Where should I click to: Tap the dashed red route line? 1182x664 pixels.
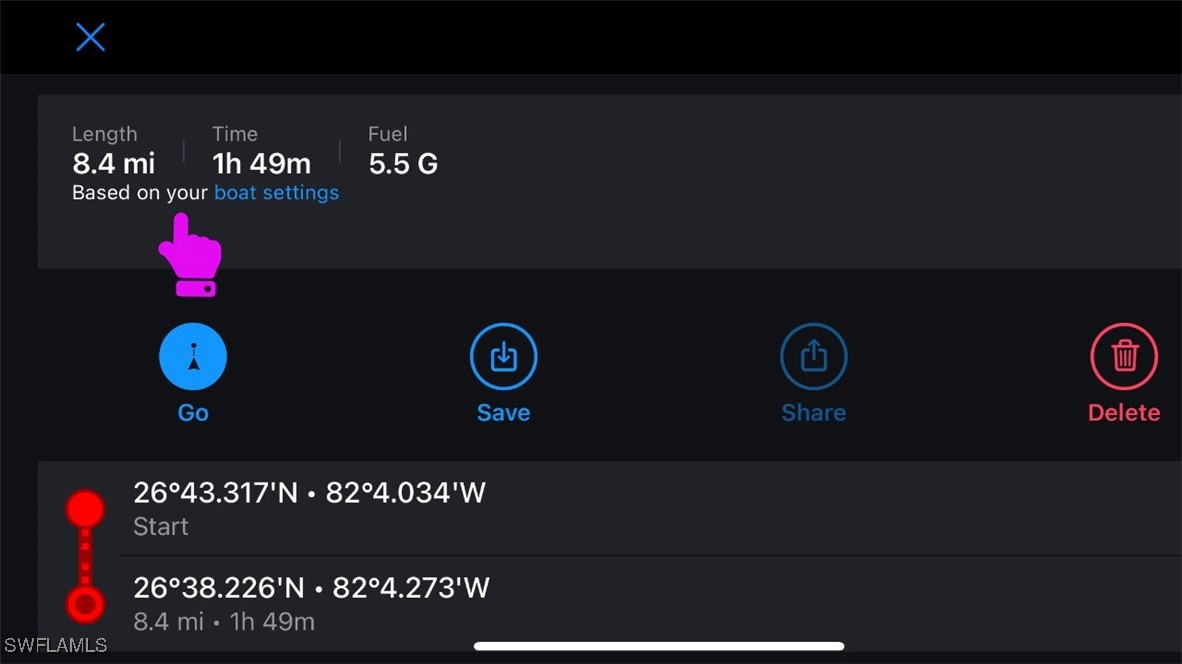click(x=85, y=557)
